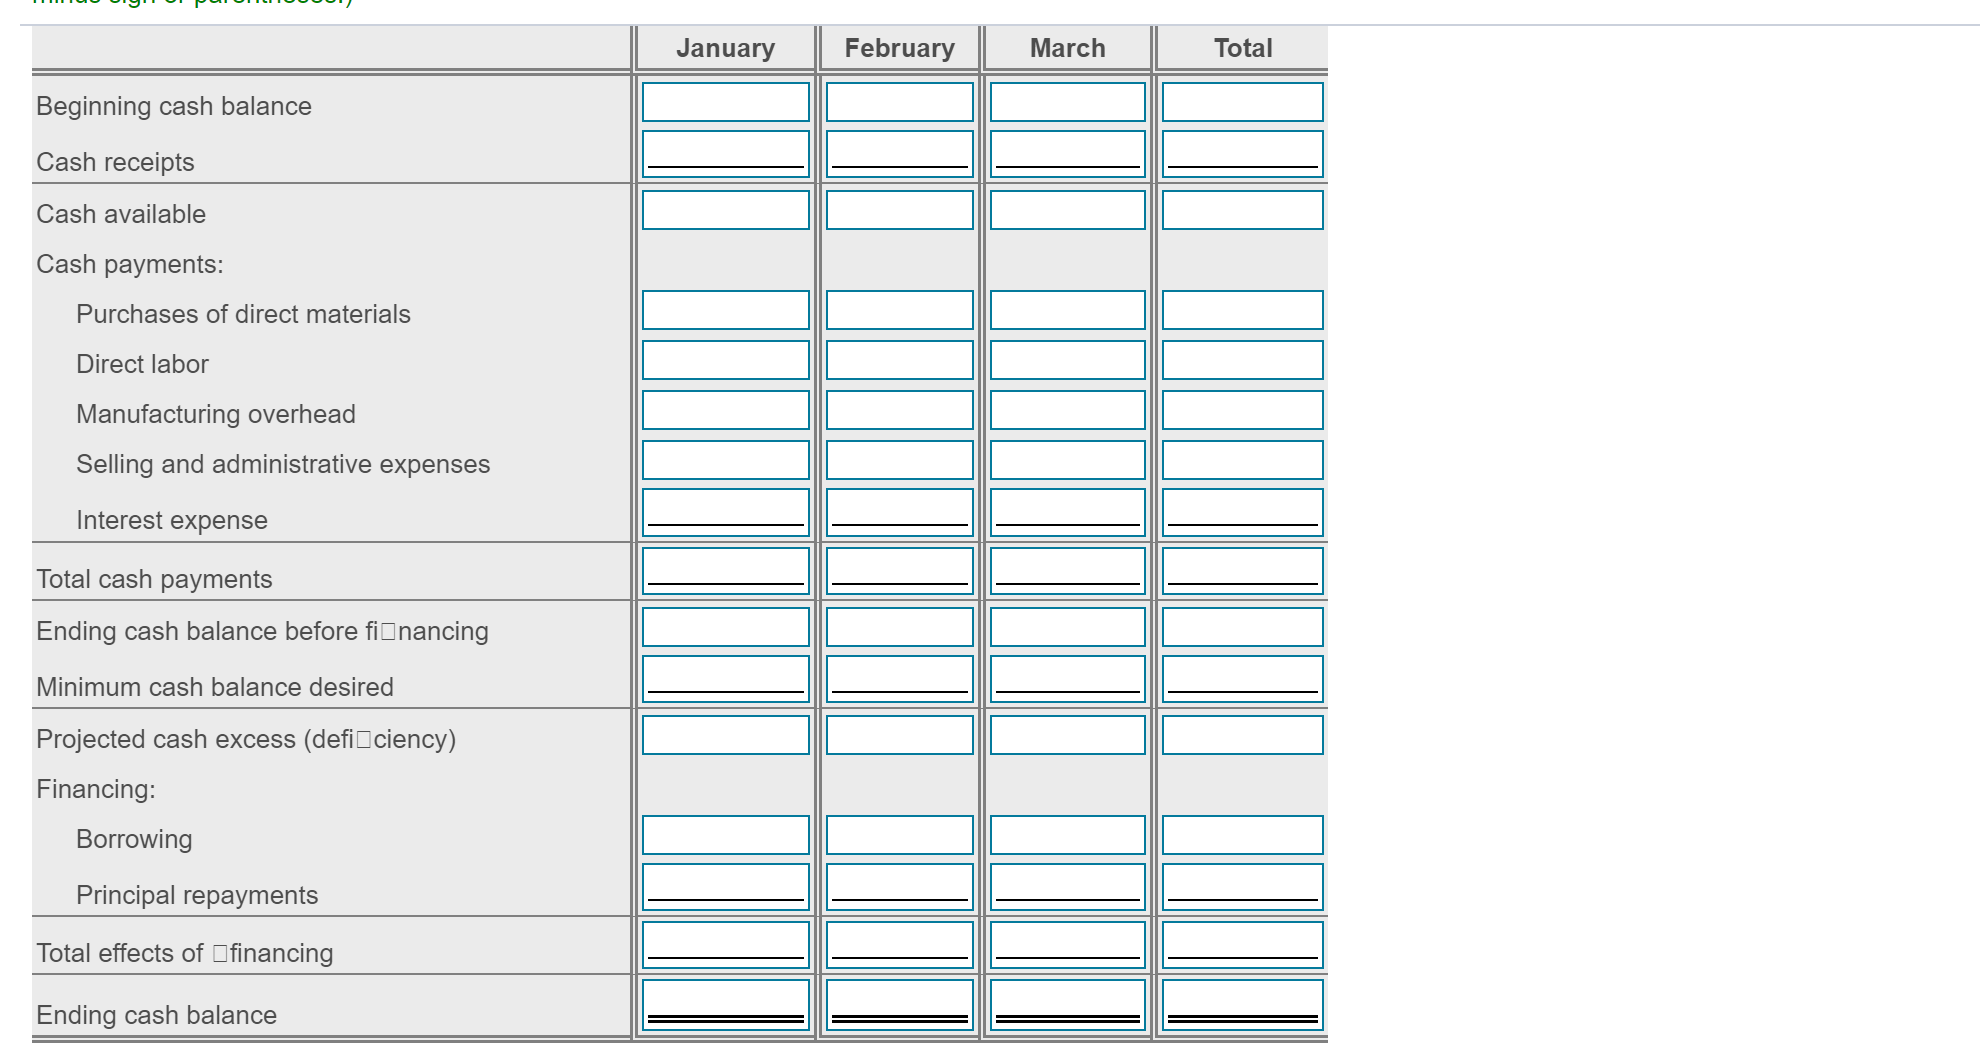
Task: Select Total column Total cash payments input
Action: pos(1242,571)
